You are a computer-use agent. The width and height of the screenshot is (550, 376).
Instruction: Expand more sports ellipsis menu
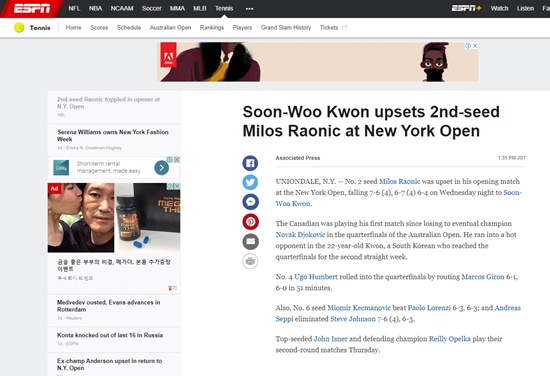tap(249, 8)
